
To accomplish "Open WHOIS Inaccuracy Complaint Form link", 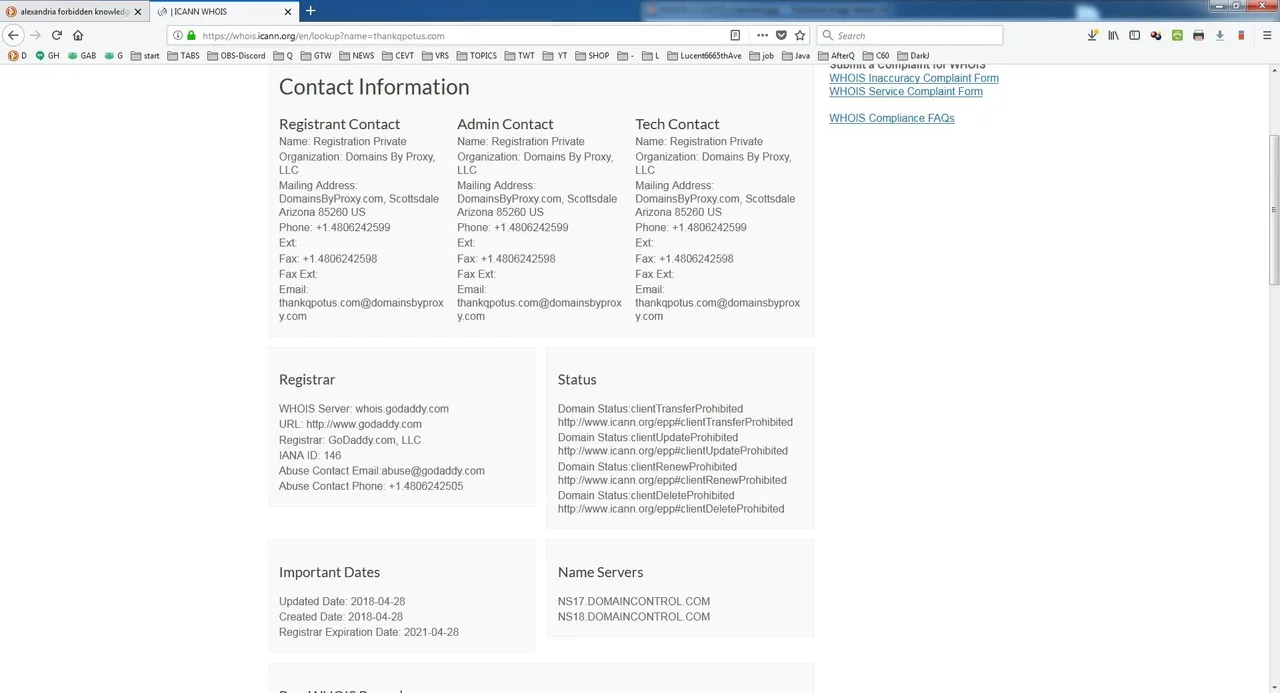I will click(914, 78).
